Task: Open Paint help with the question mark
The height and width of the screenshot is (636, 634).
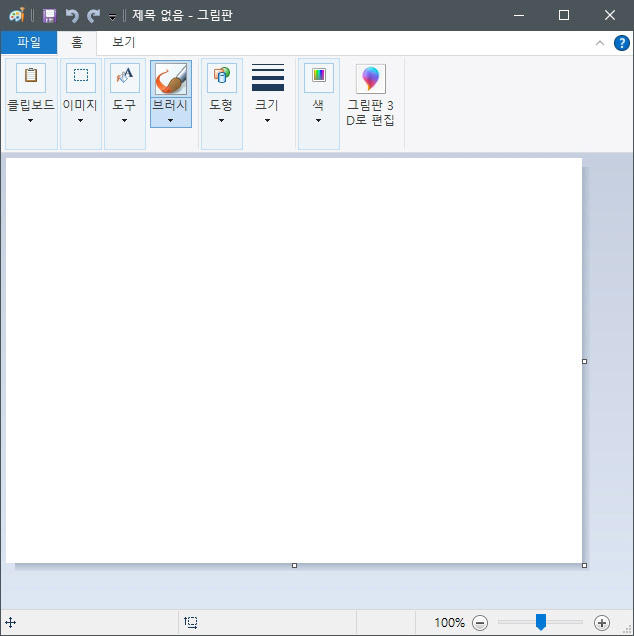Action: click(621, 43)
